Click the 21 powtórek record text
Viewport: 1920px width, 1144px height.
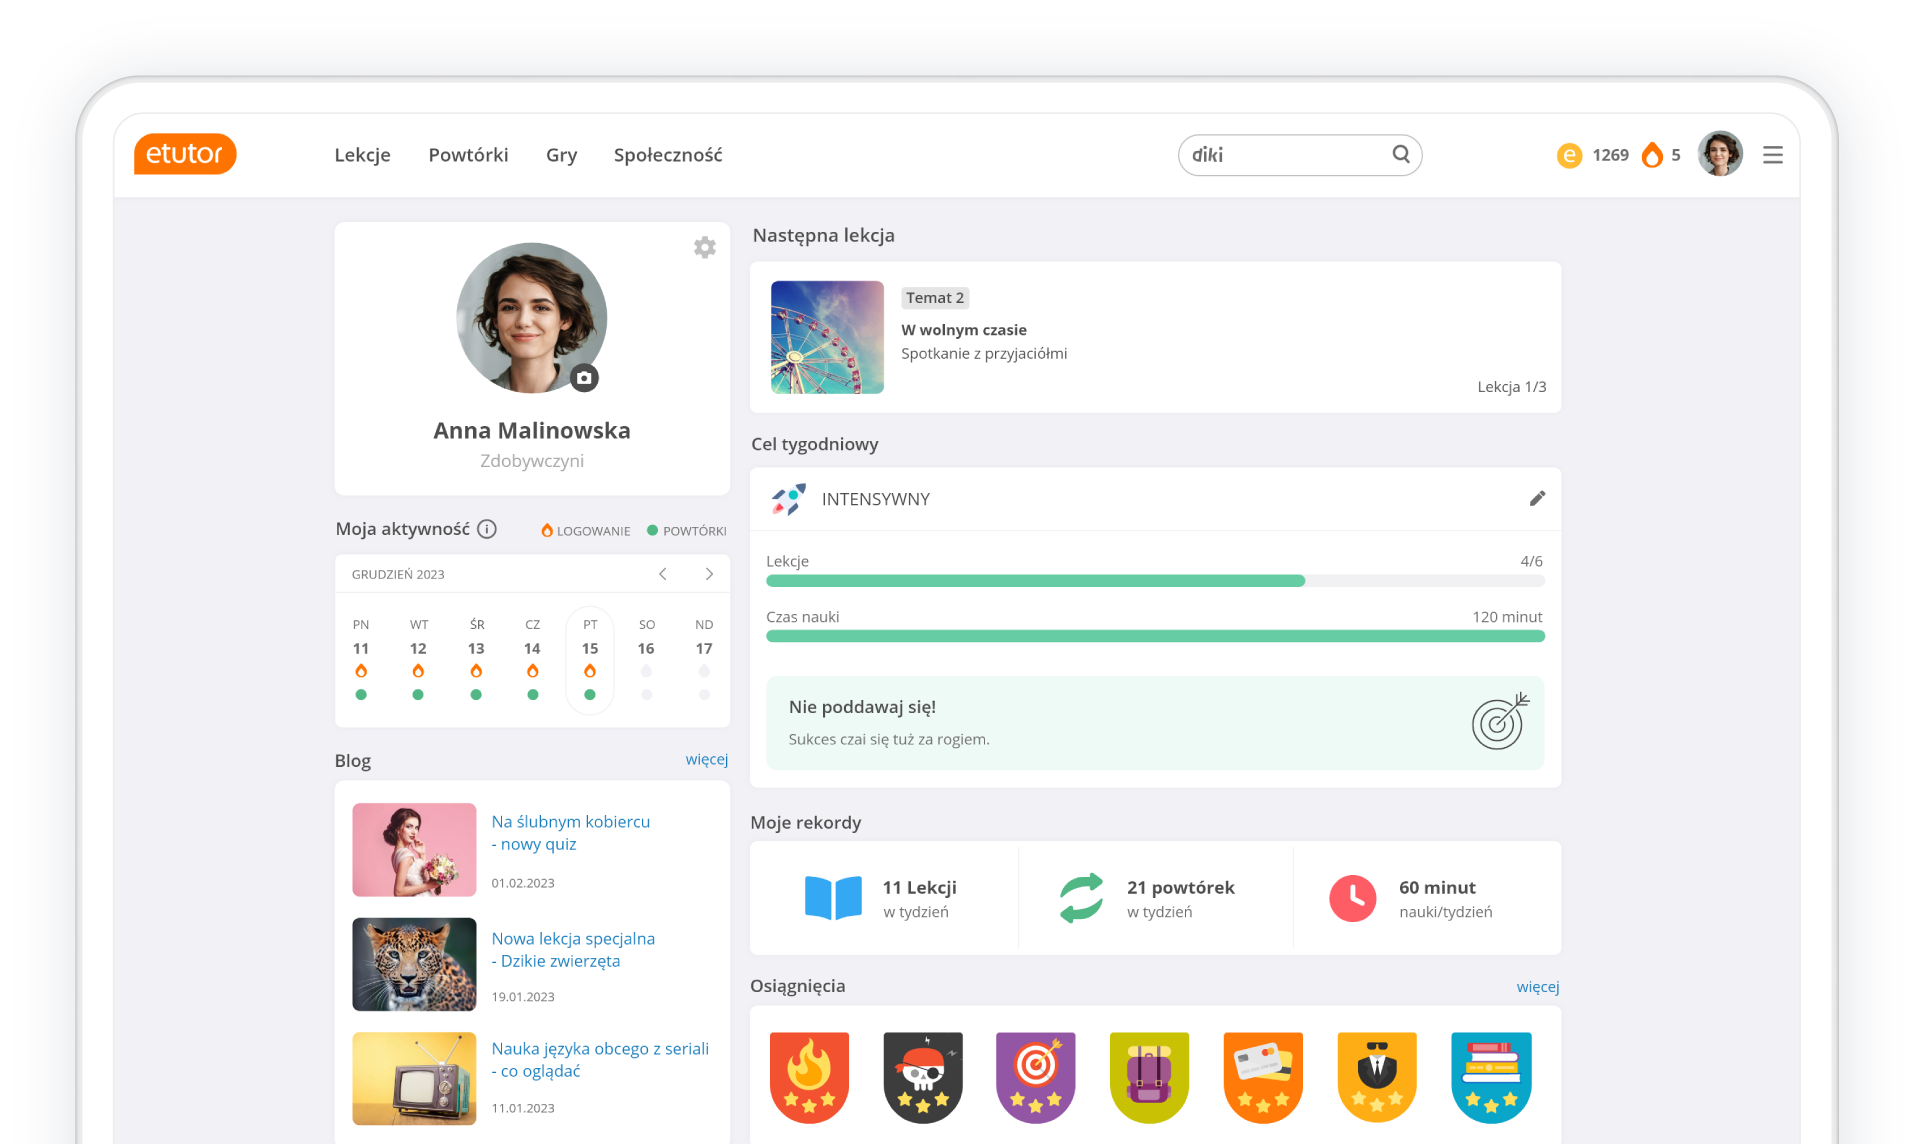point(1180,887)
